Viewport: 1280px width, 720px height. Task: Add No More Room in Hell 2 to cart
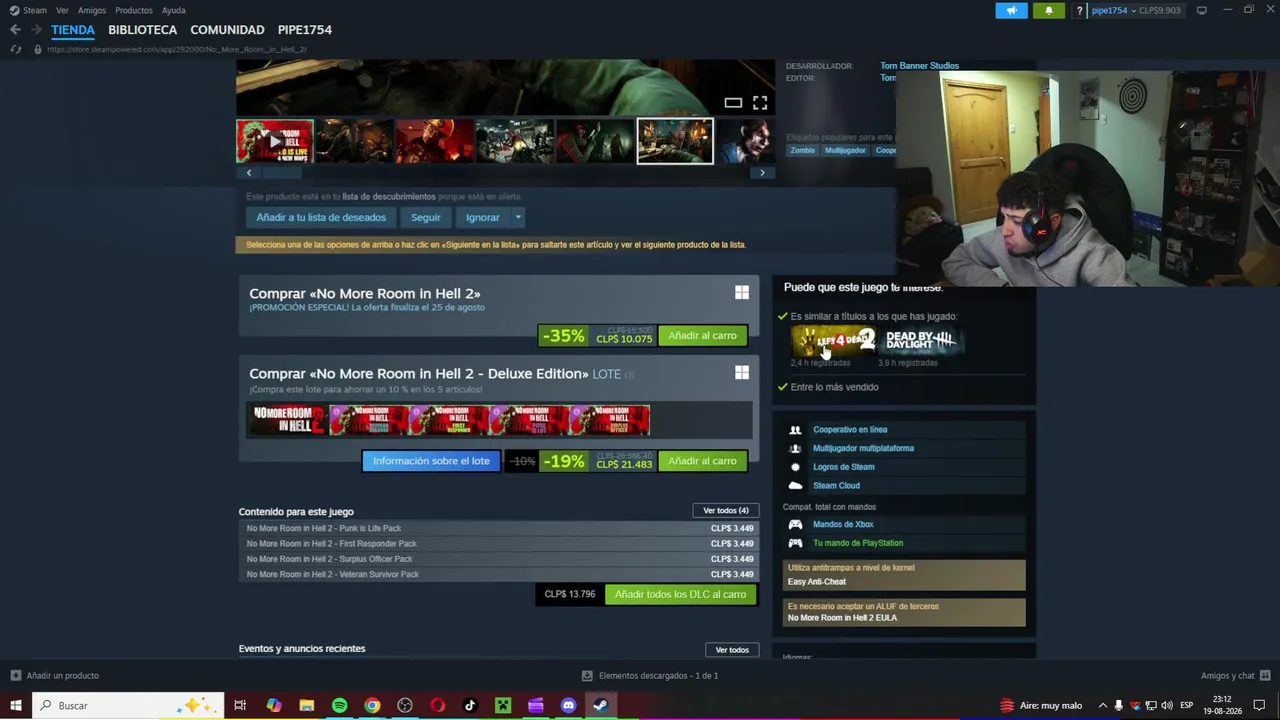coord(702,336)
